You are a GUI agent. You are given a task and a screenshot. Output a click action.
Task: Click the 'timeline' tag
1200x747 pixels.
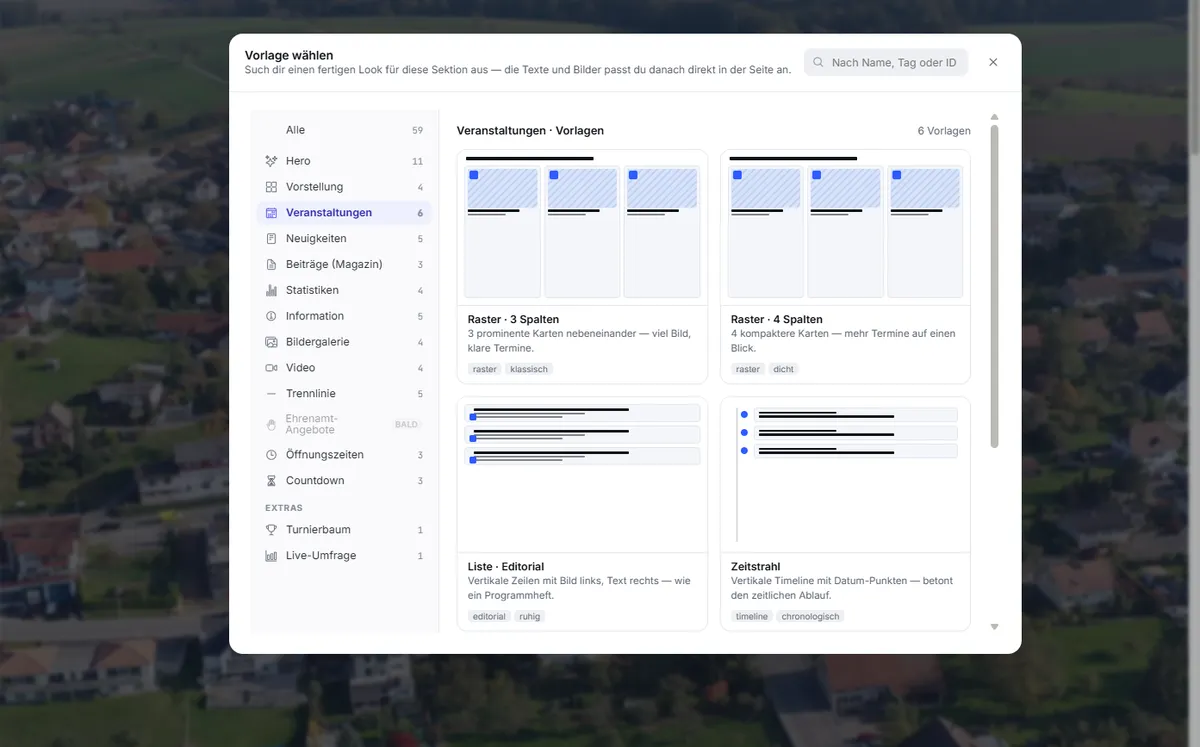click(x=752, y=617)
